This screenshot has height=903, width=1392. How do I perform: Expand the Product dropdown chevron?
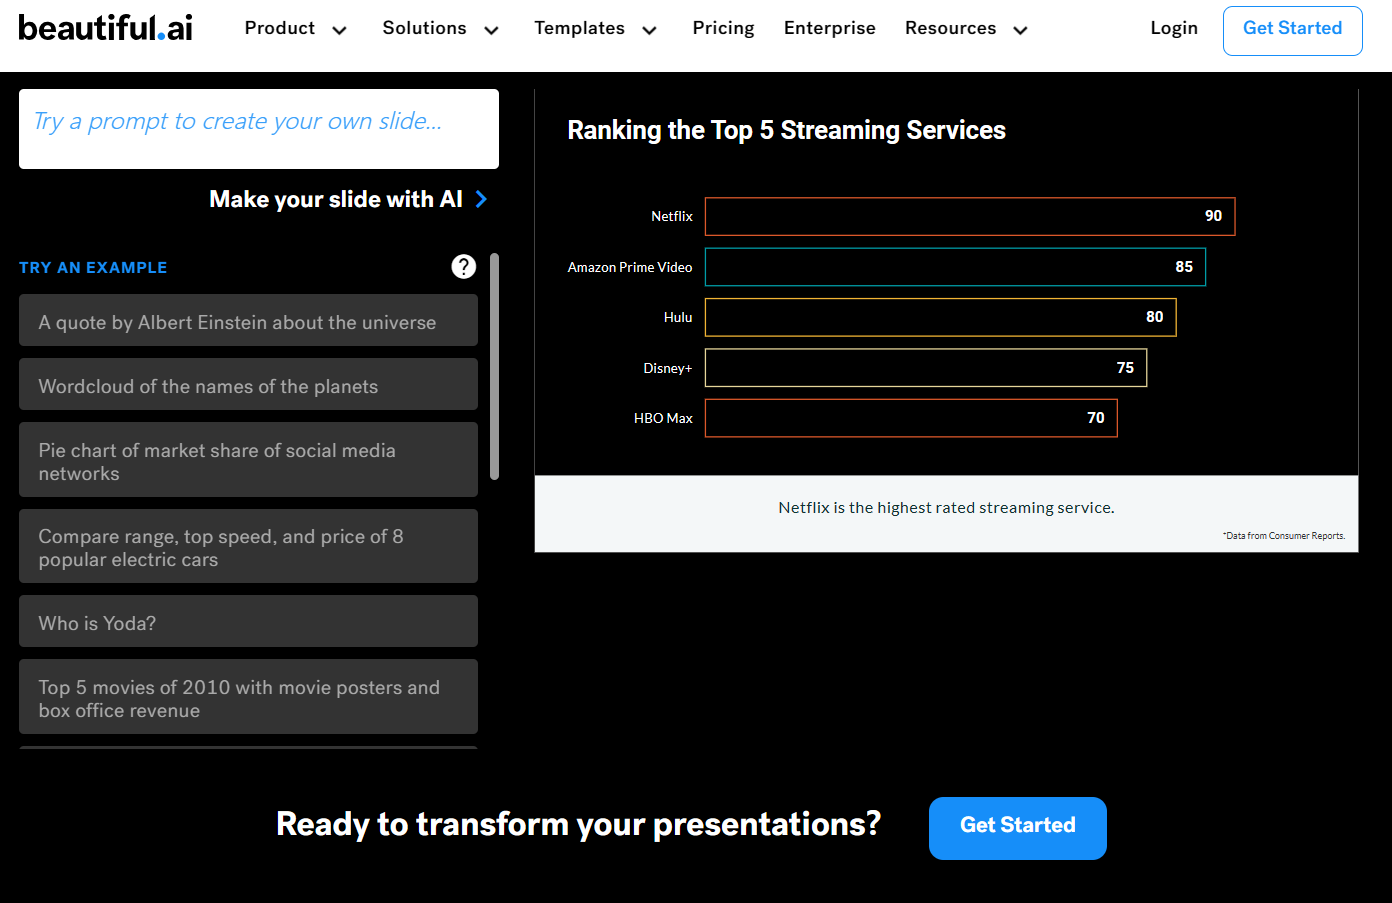coord(340,30)
